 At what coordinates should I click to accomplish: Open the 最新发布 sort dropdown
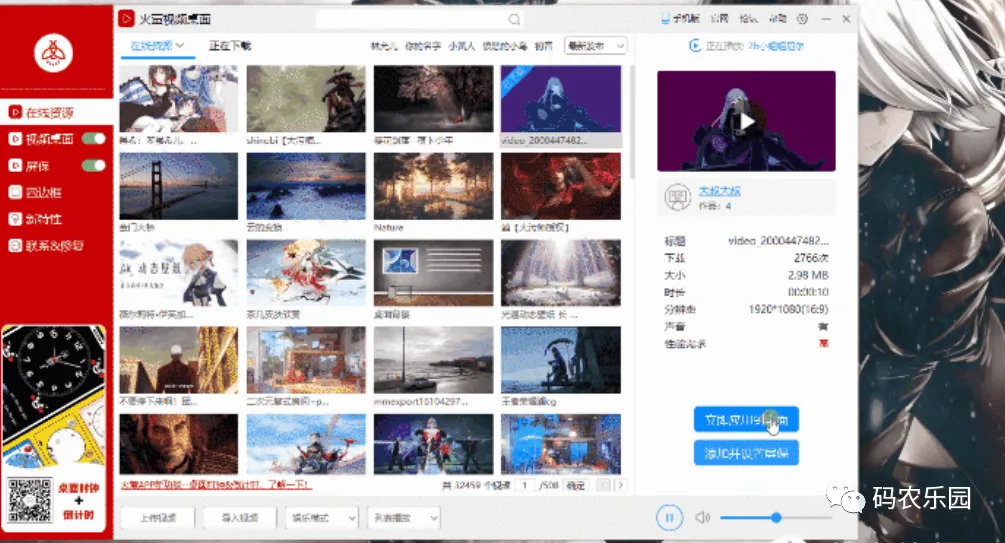[x=595, y=46]
